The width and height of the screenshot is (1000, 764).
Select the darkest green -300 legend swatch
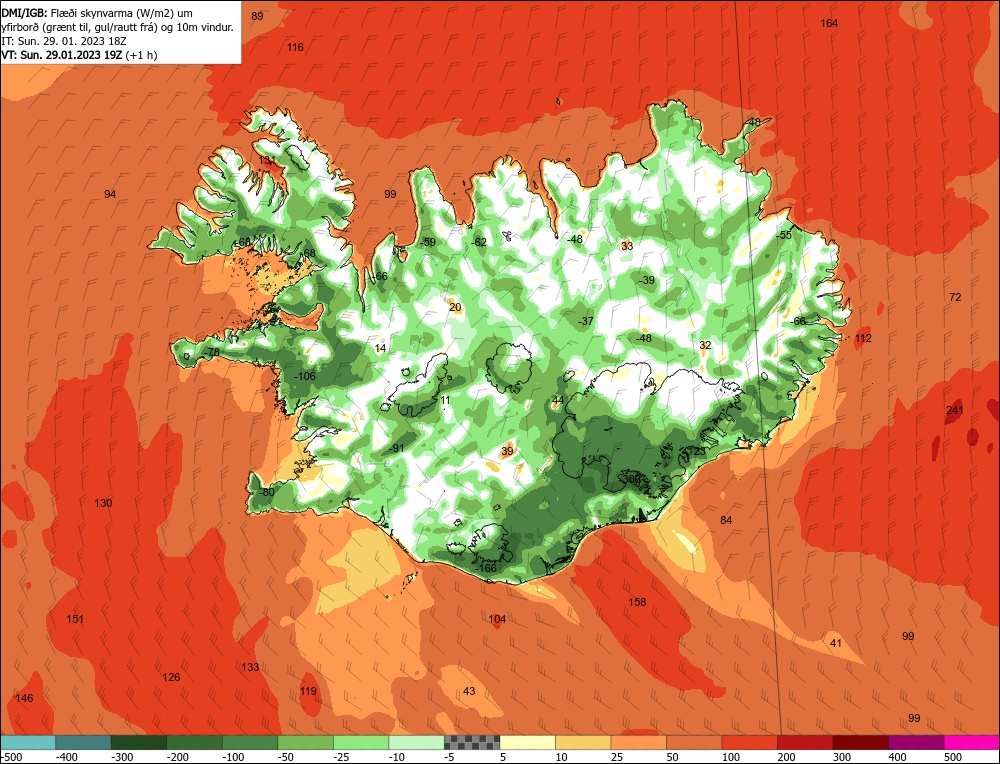point(139,742)
